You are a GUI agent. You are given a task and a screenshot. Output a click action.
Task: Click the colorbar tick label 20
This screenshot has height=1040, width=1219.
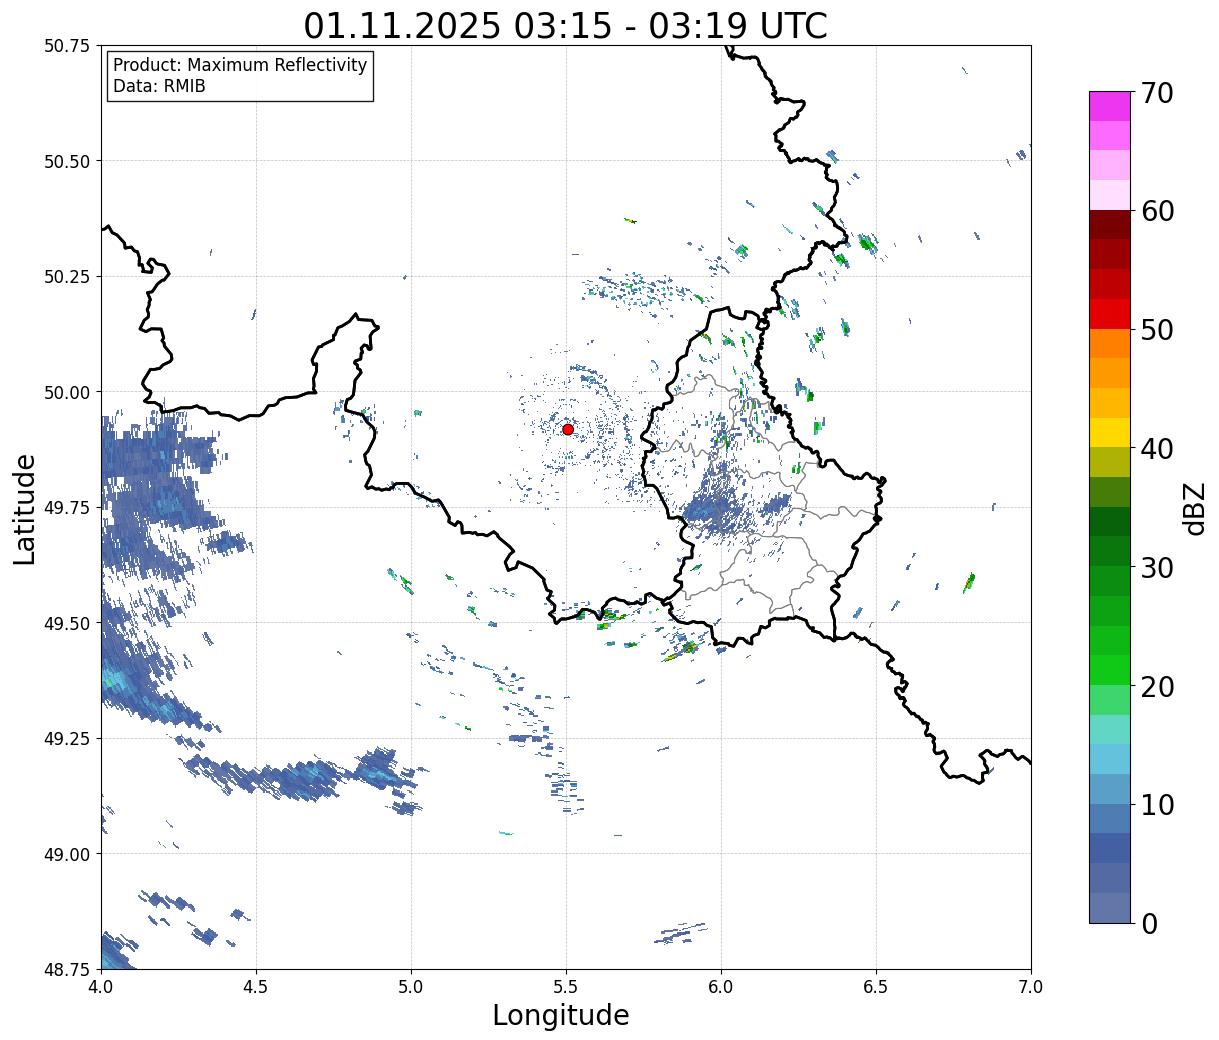1157,687
